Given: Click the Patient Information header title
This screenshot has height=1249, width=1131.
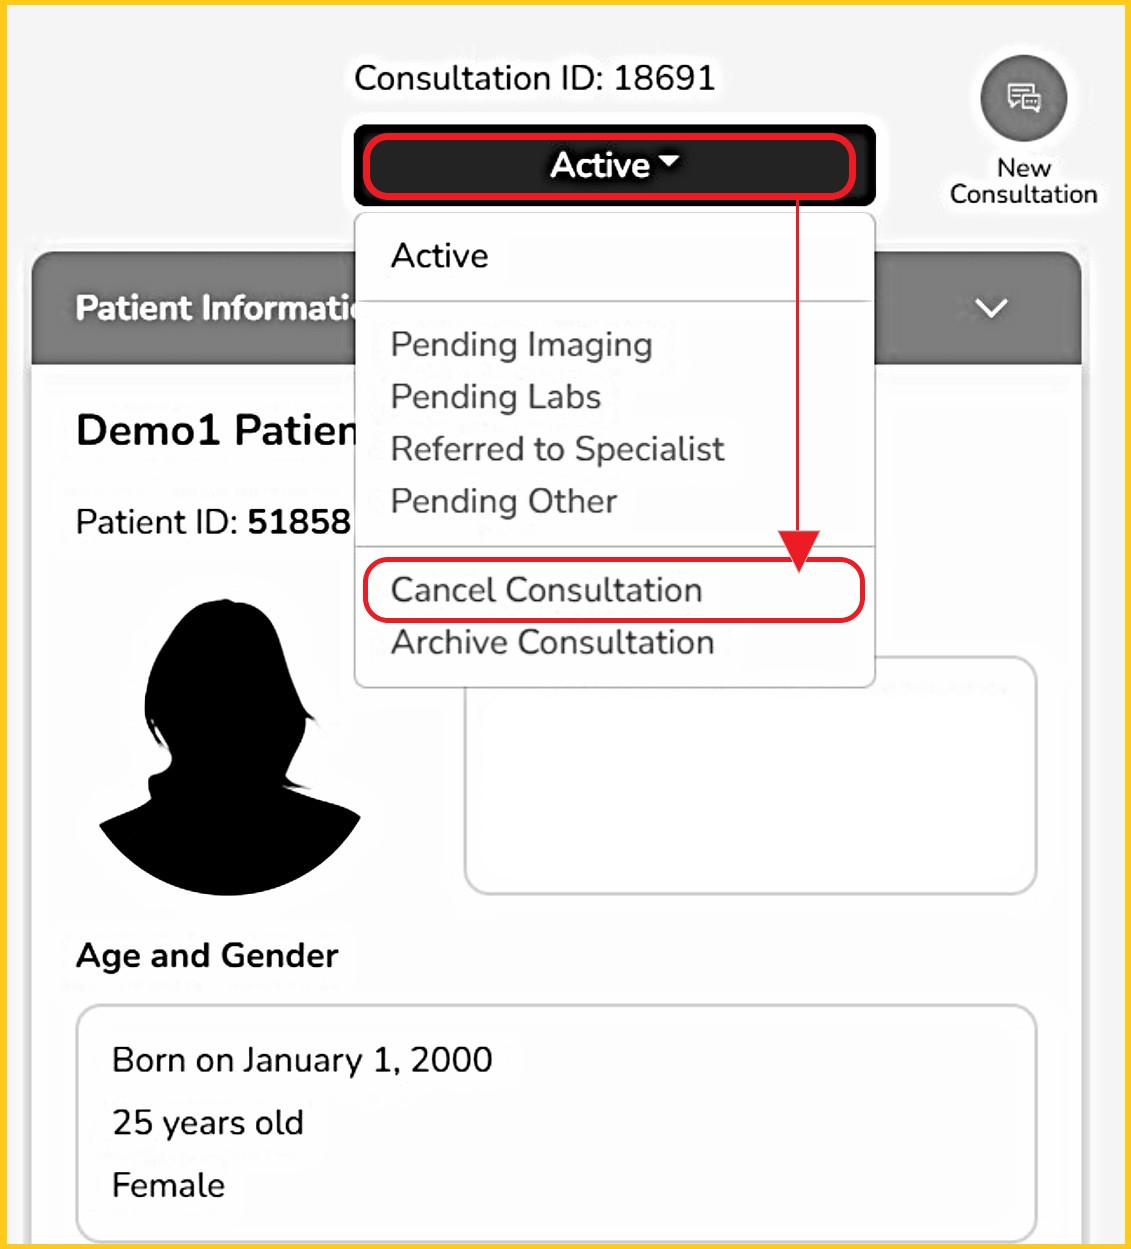Looking at the screenshot, I should (215, 308).
